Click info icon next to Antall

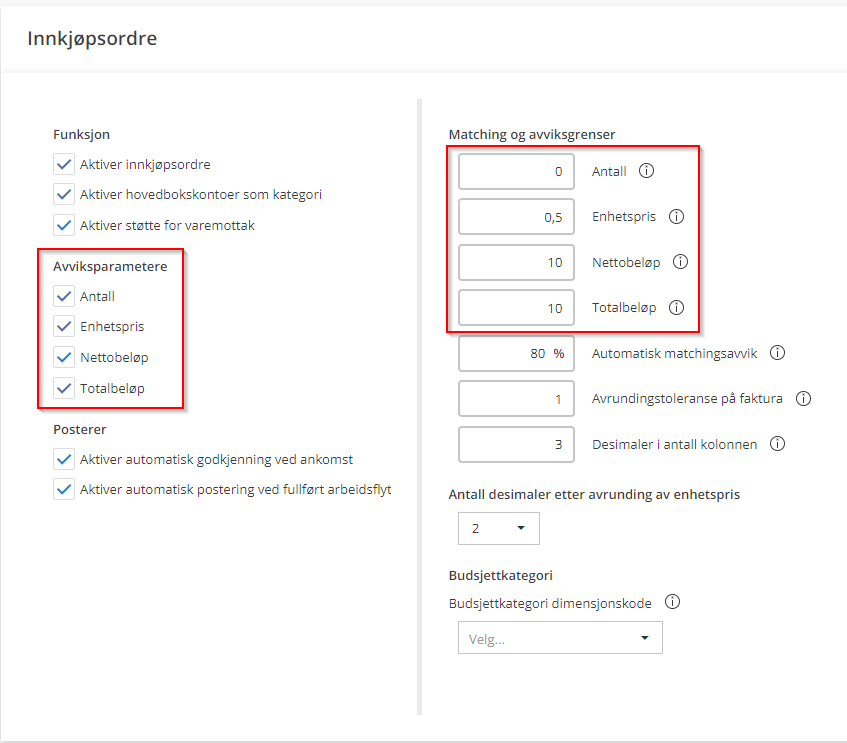coord(646,171)
